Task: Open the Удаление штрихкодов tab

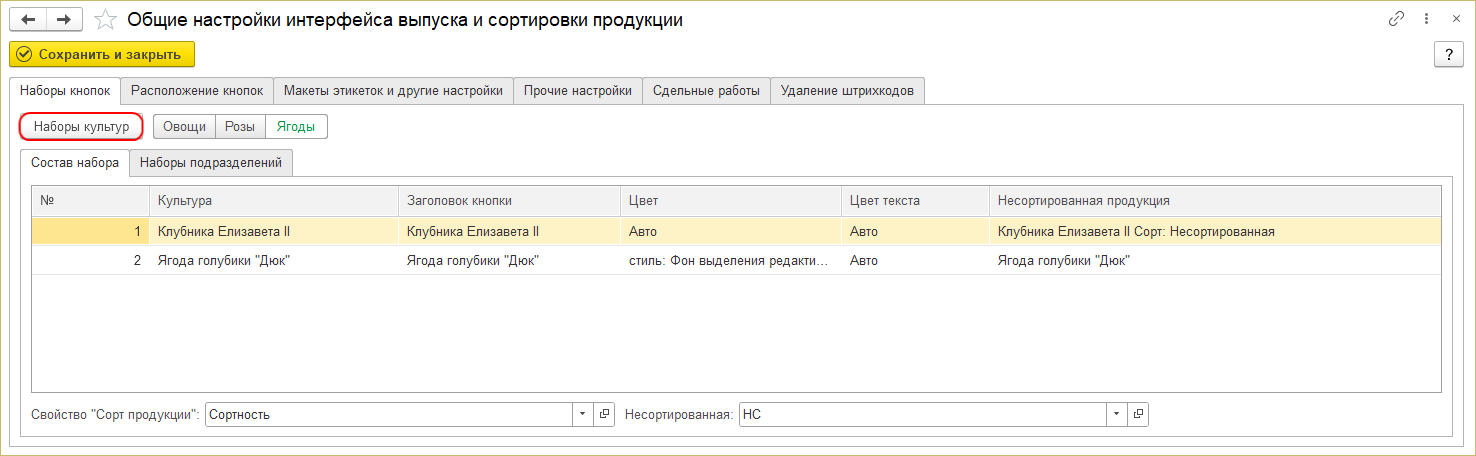Action: click(847, 91)
